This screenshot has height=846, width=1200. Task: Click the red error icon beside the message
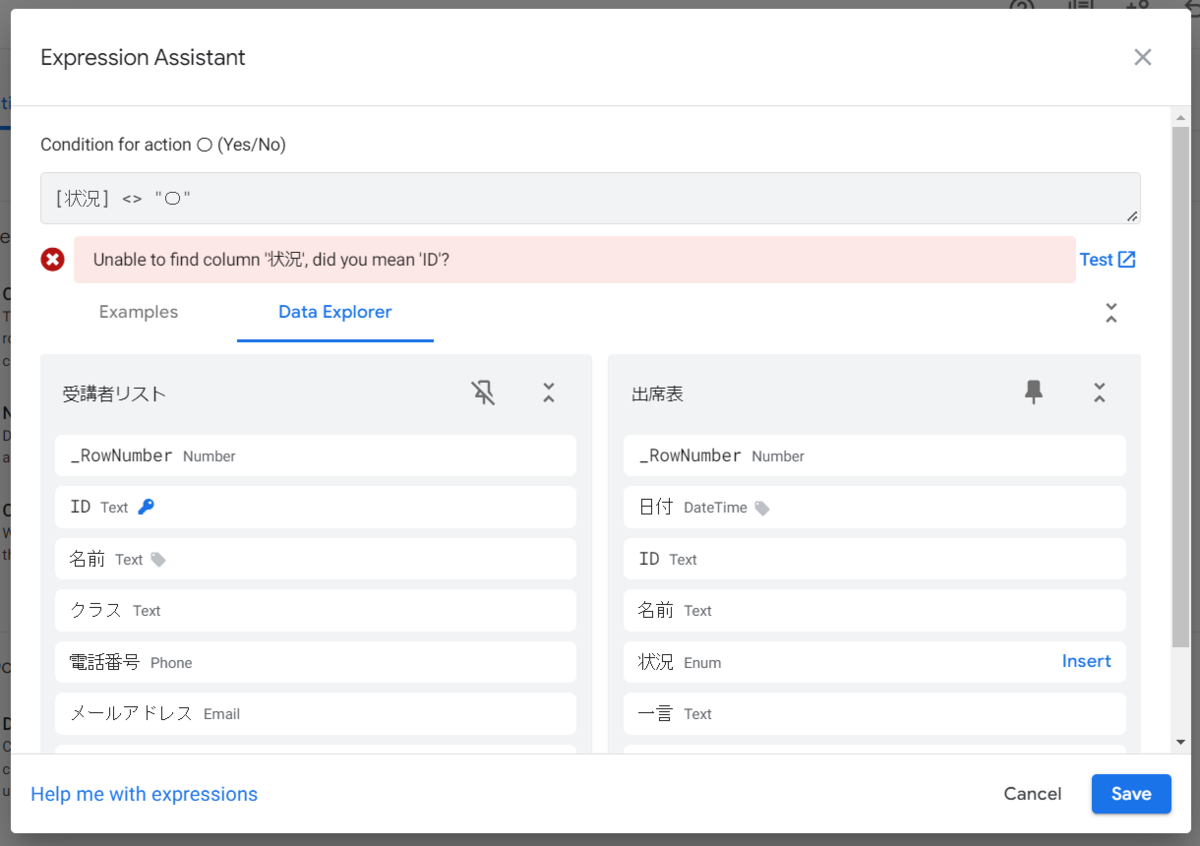click(x=52, y=260)
